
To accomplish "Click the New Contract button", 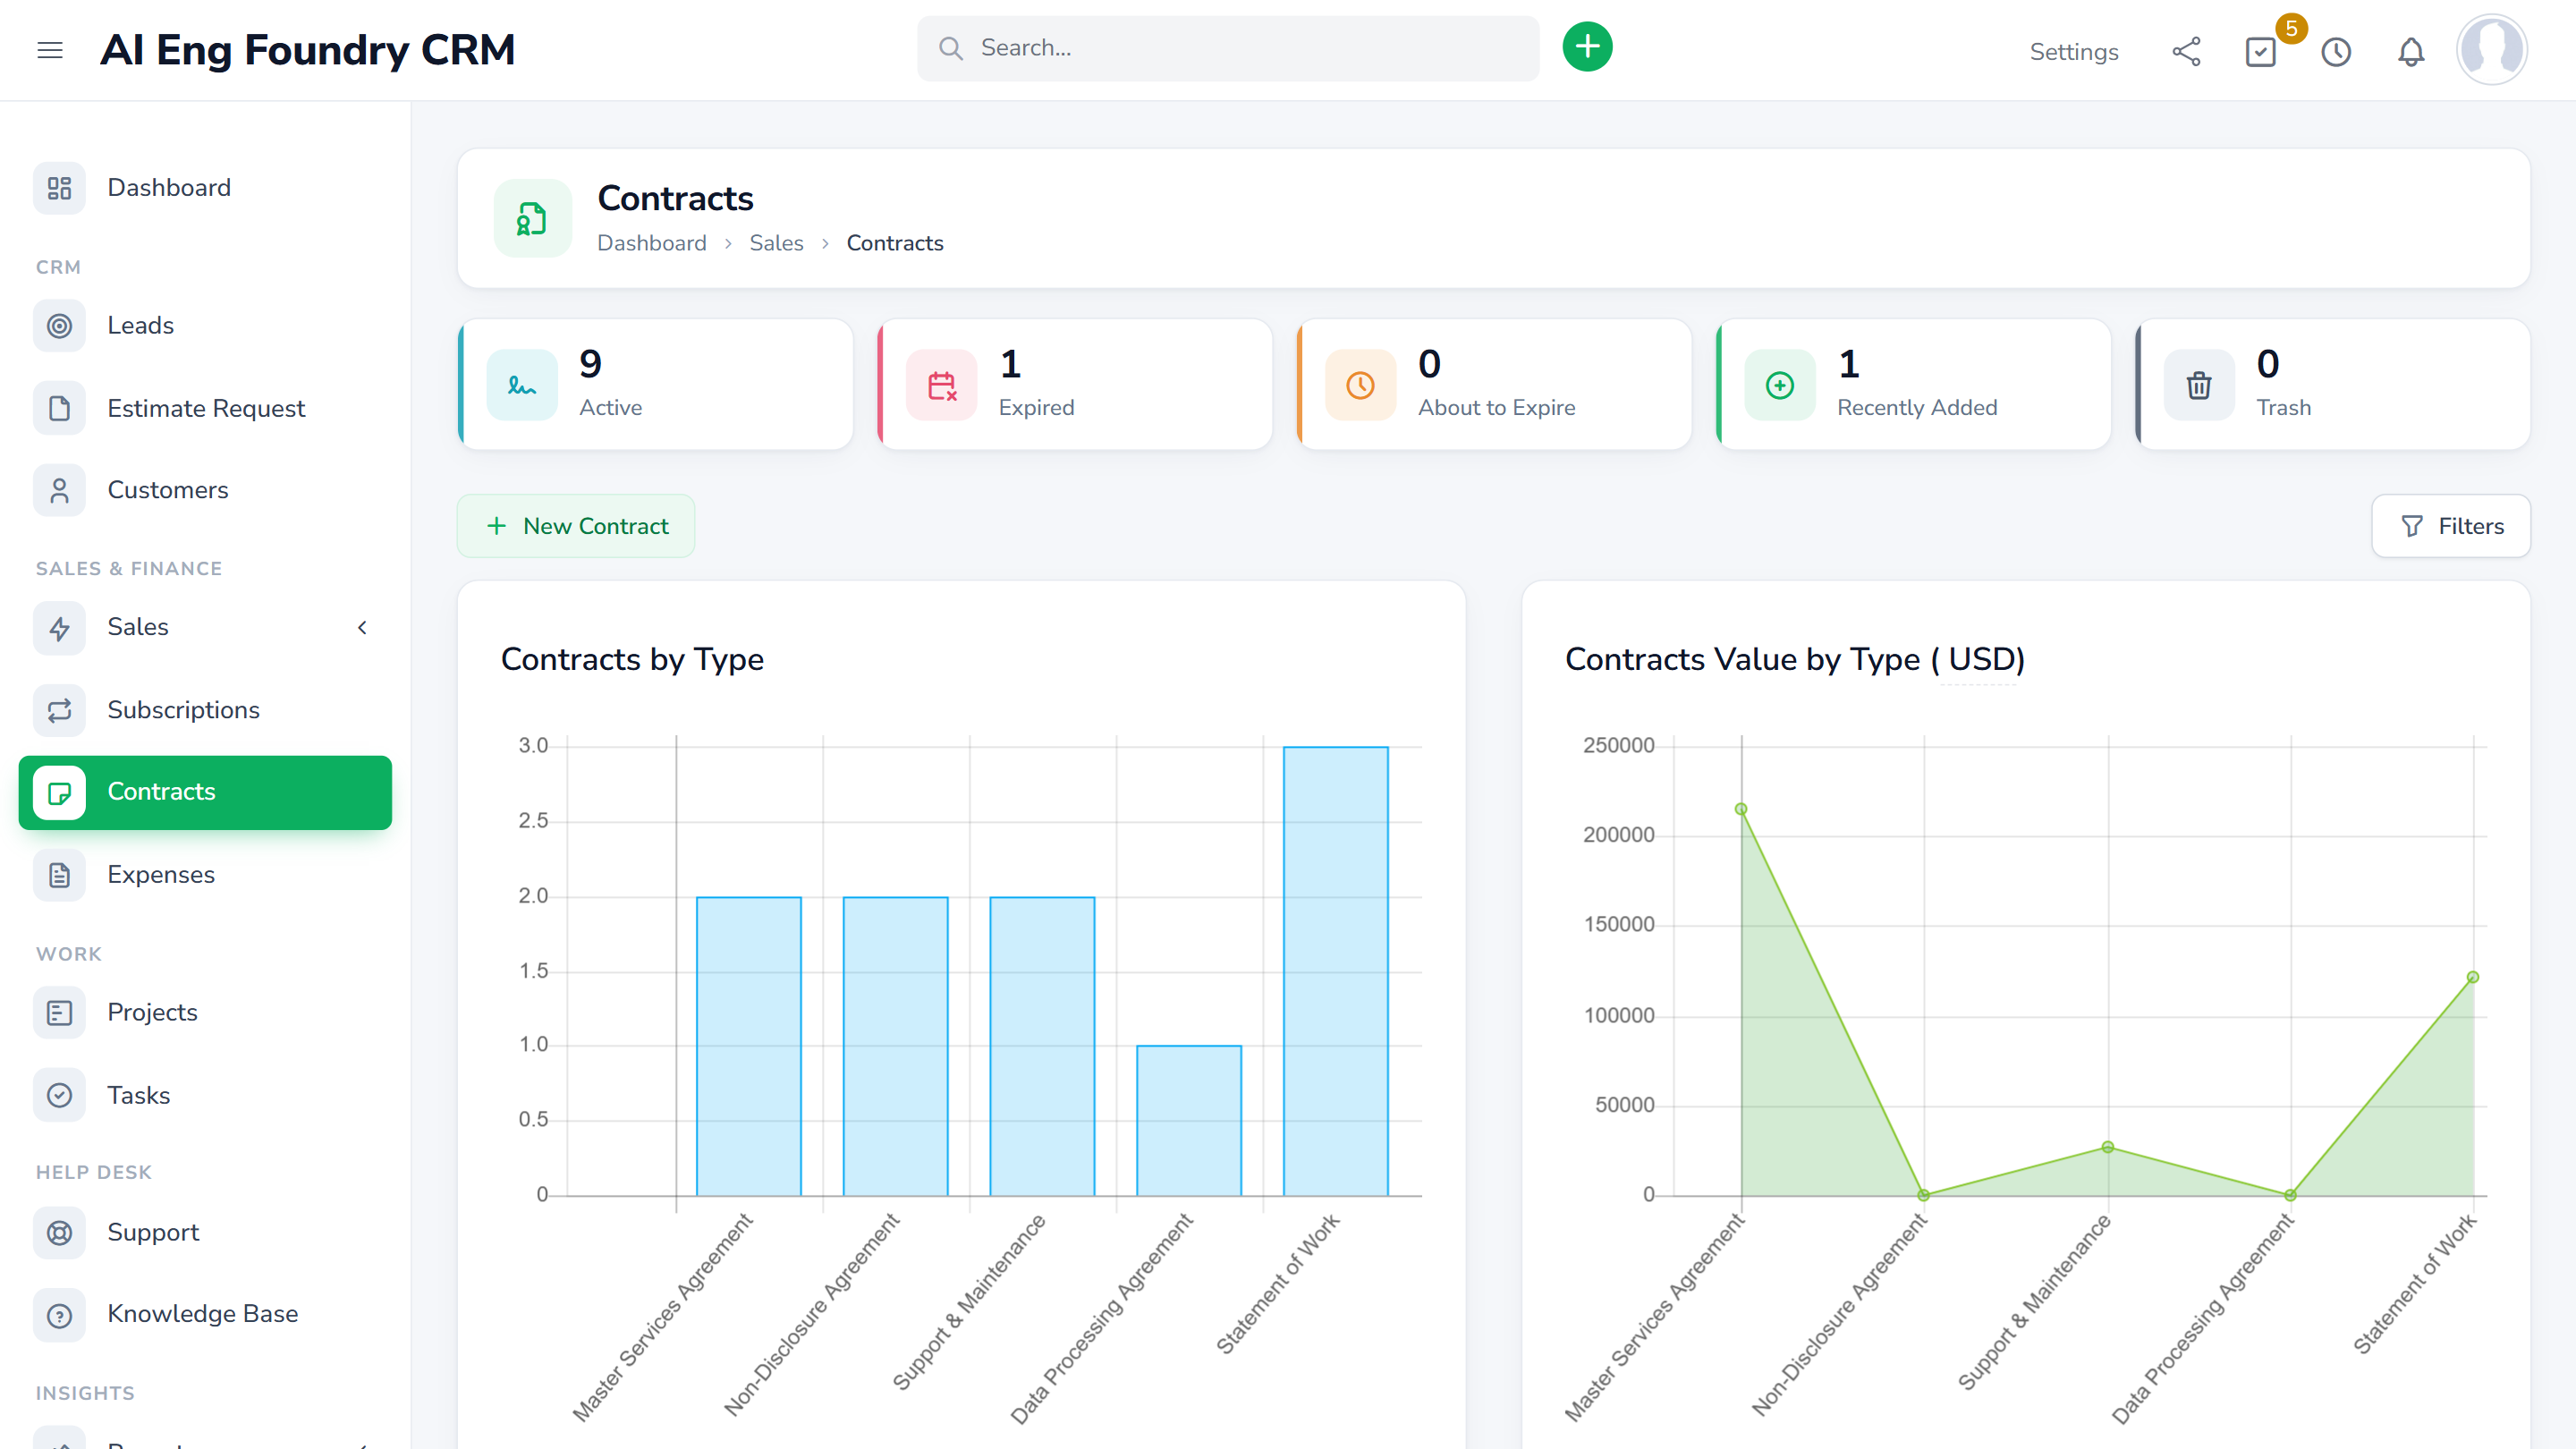I will tap(576, 526).
